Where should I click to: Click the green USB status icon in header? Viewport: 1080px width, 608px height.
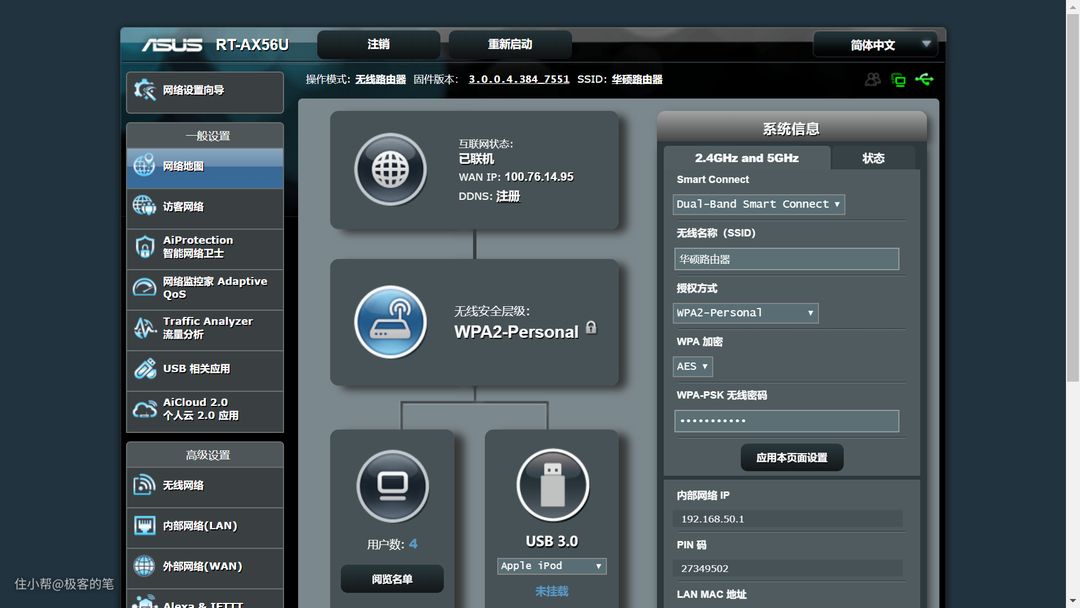pos(925,79)
